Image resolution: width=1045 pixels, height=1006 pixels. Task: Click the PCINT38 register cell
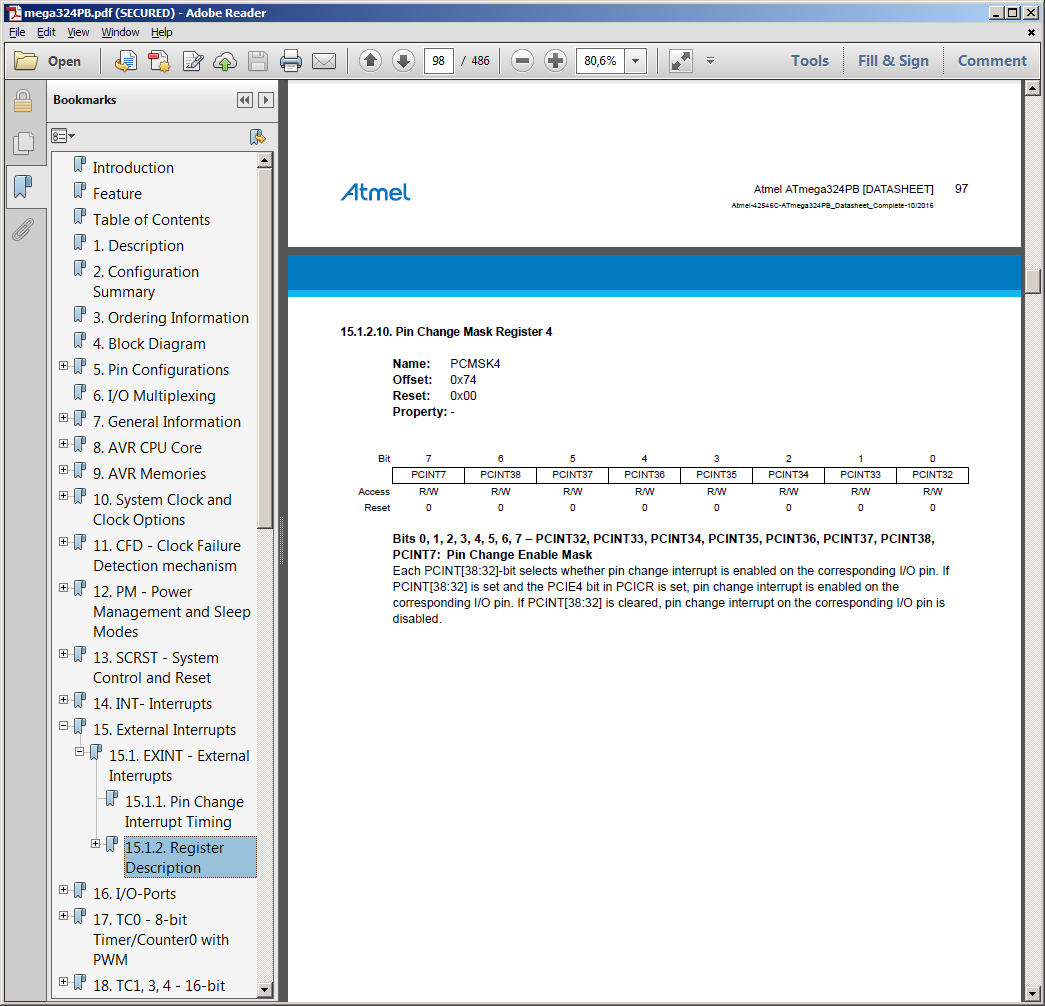[x=501, y=475]
